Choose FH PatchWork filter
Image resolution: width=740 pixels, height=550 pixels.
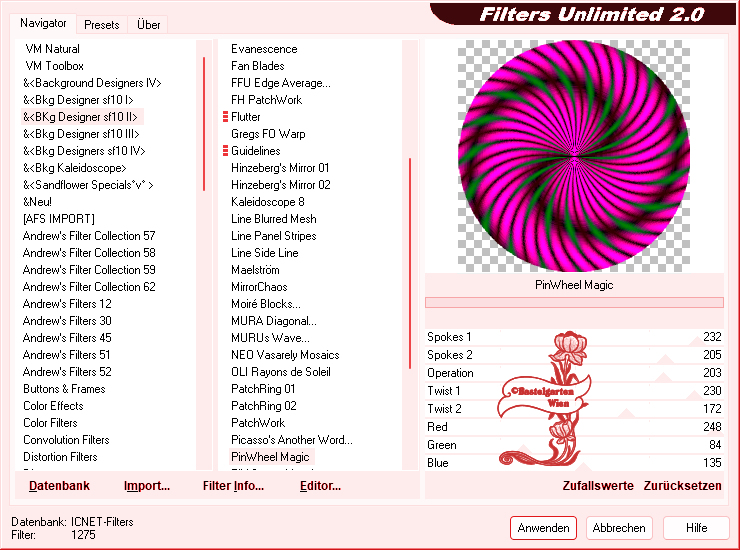pos(266,100)
